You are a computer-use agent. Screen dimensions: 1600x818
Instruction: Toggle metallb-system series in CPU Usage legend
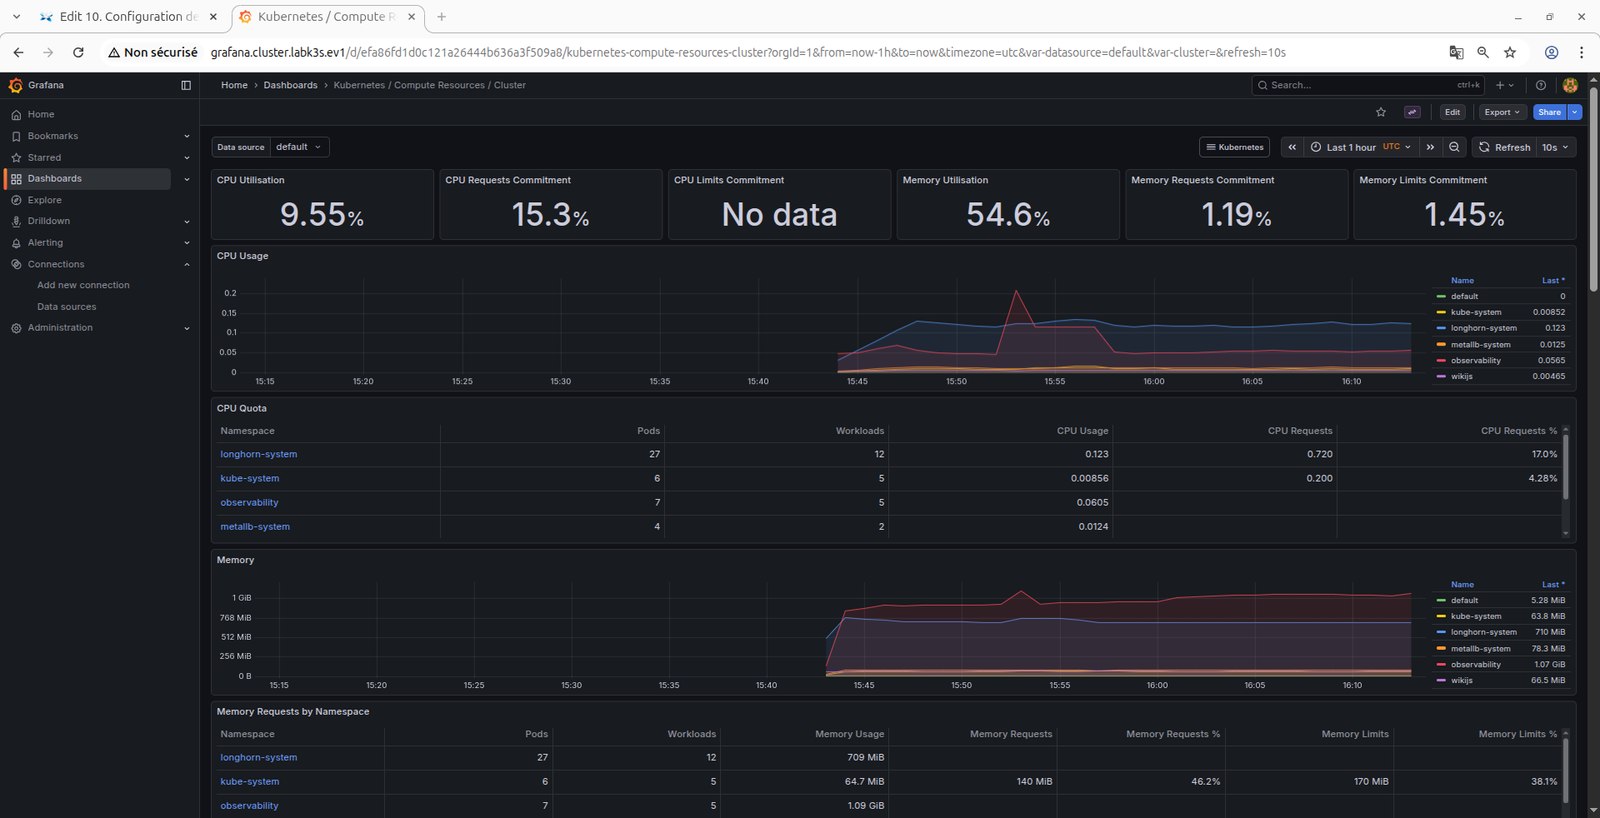[1481, 344]
